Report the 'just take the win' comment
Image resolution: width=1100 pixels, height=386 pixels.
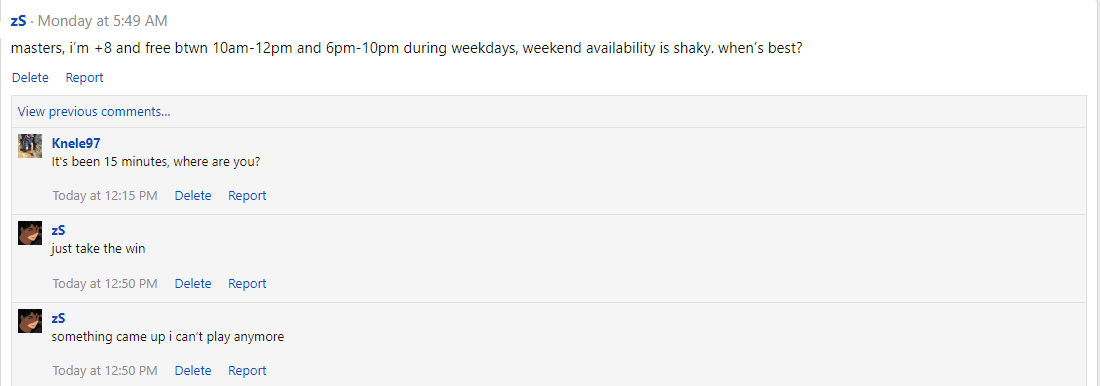click(247, 284)
